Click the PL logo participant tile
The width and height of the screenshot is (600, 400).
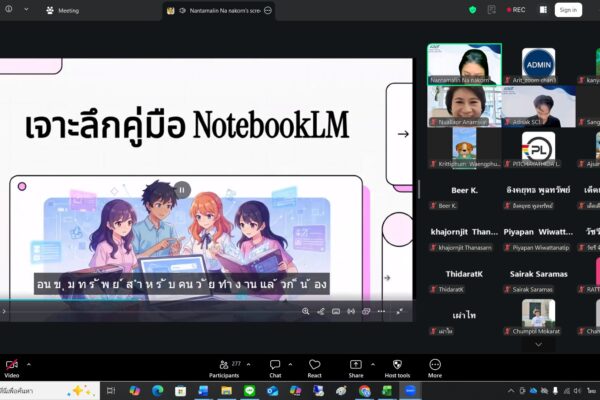pyautogui.click(x=538, y=148)
